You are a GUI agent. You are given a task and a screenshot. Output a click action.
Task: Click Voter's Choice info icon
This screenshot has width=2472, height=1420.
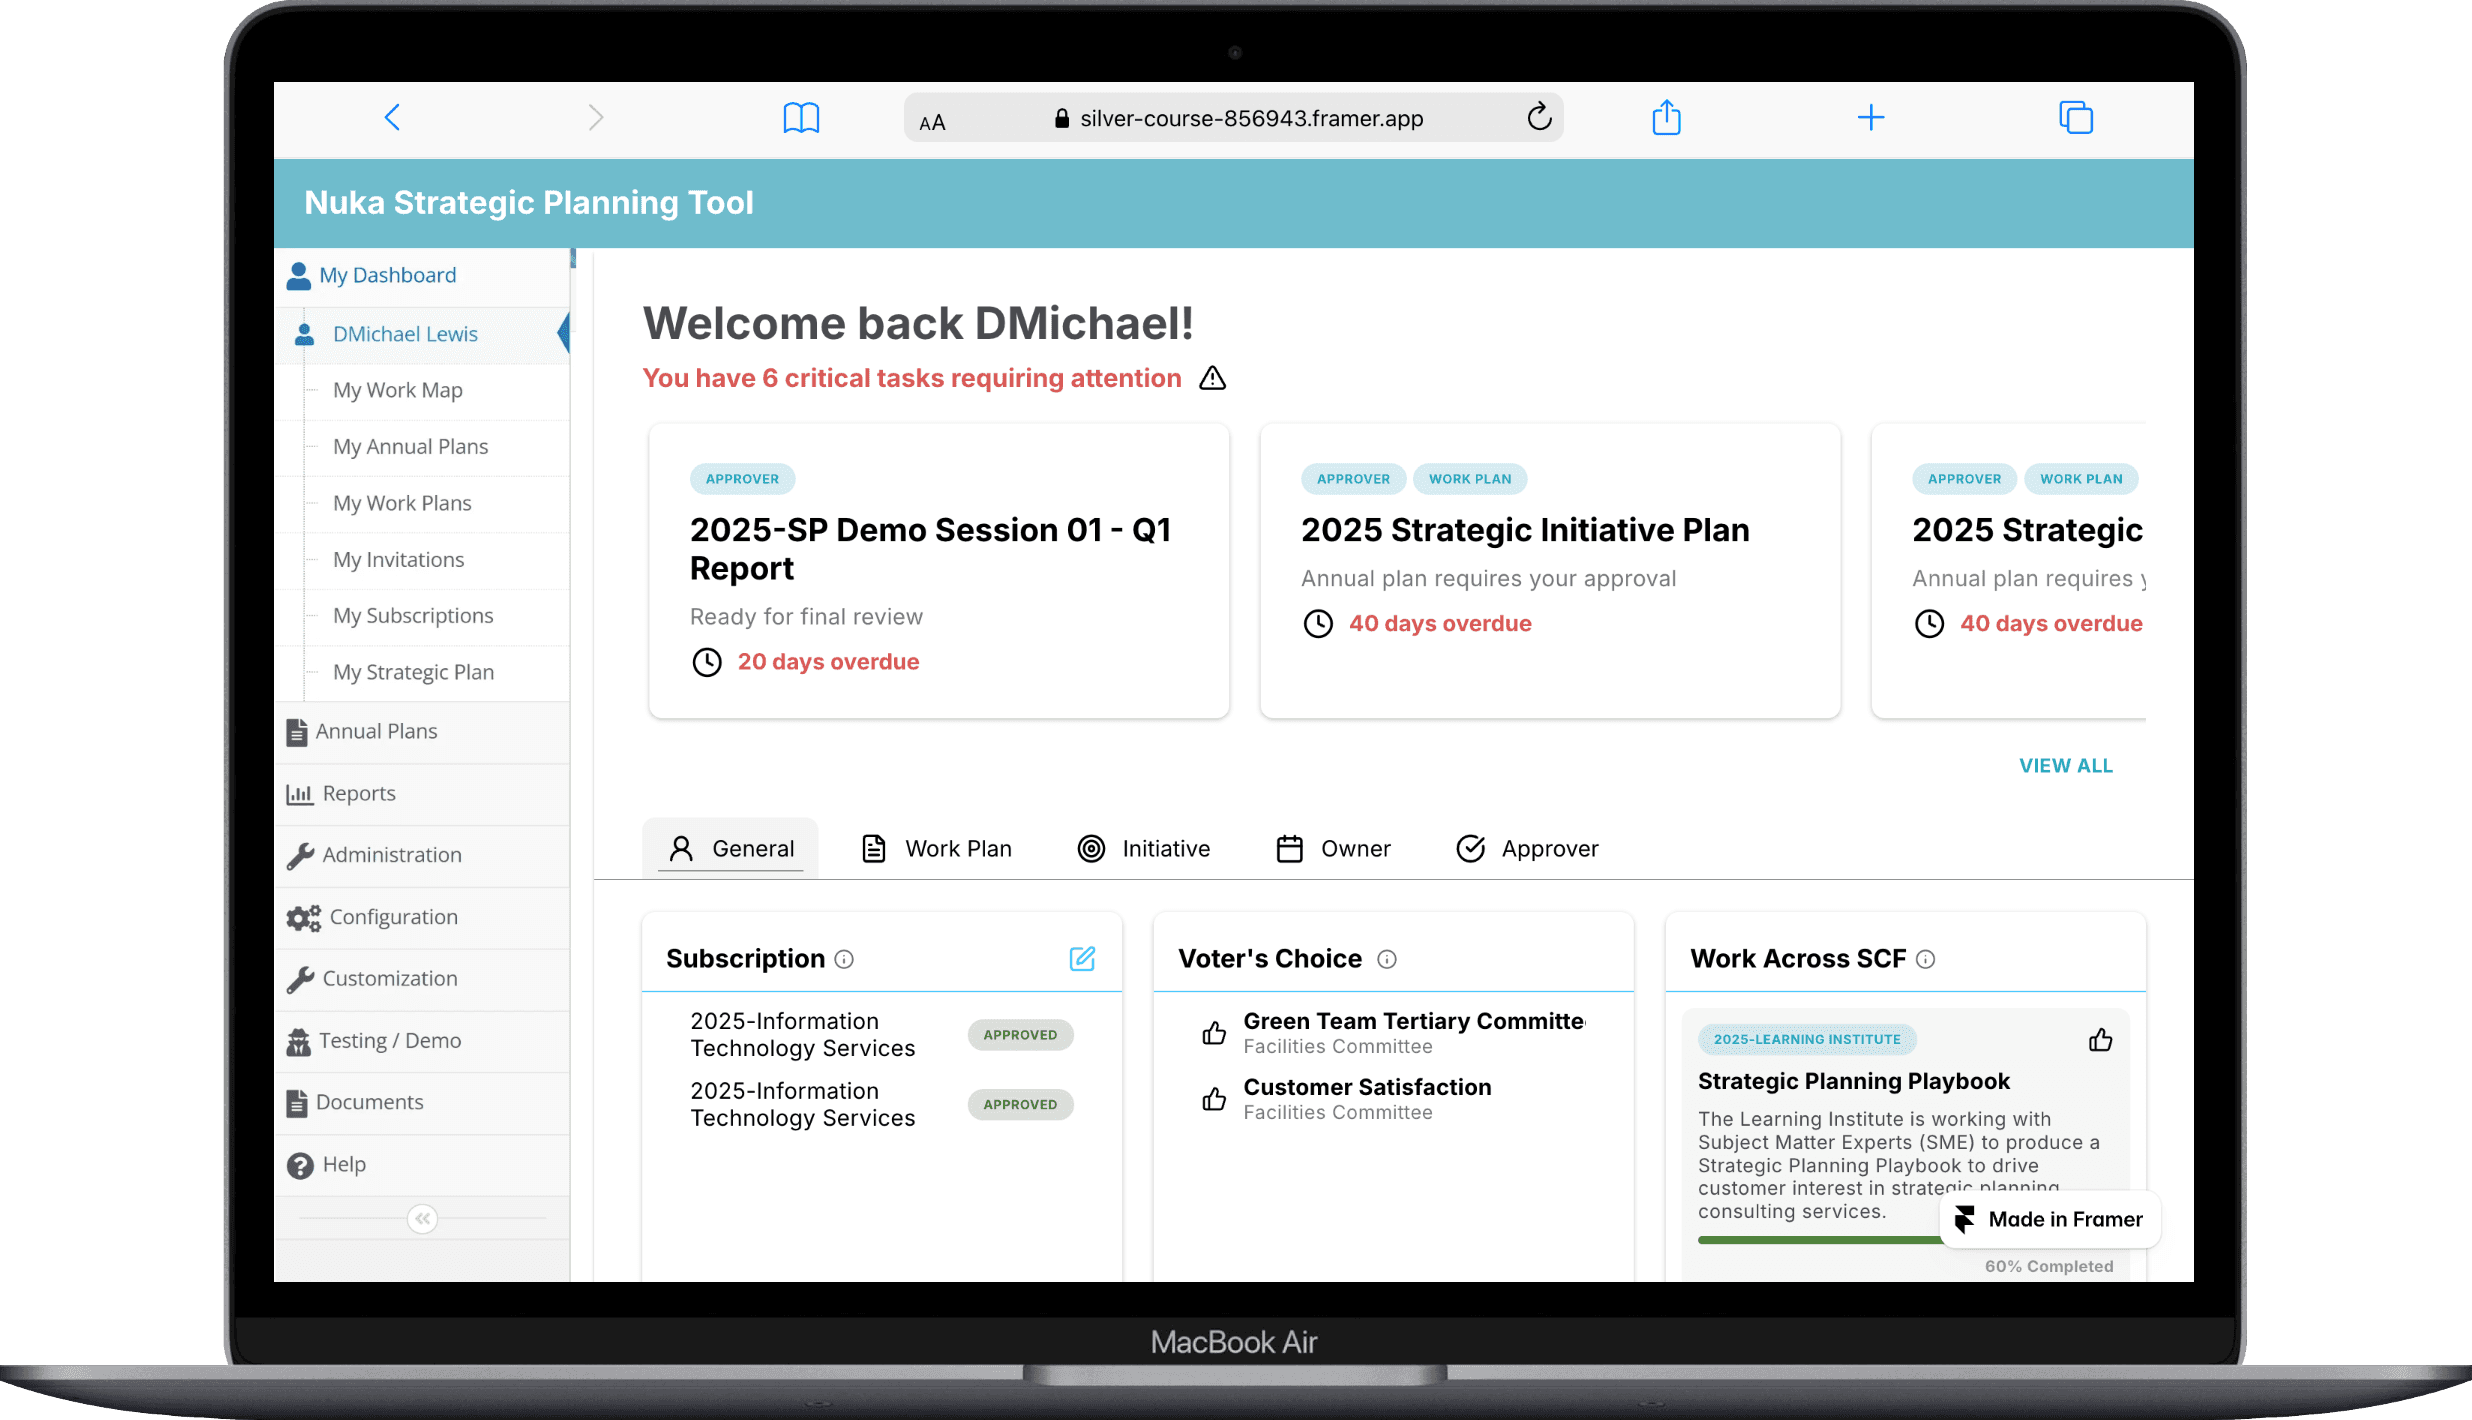[1386, 959]
